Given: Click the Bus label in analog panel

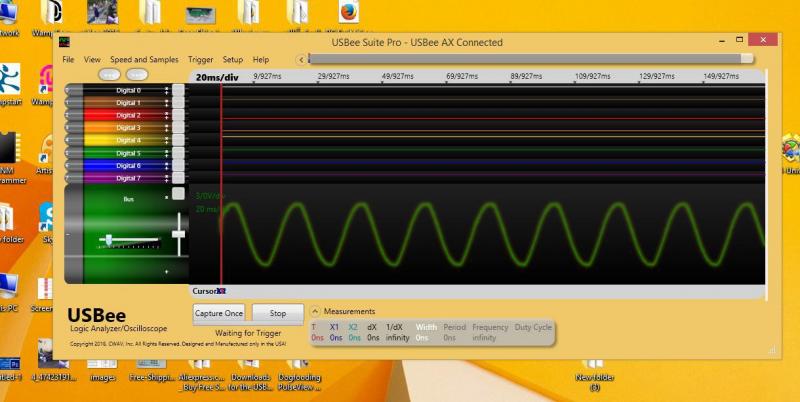Looking at the screenshot, I should 129,199.
